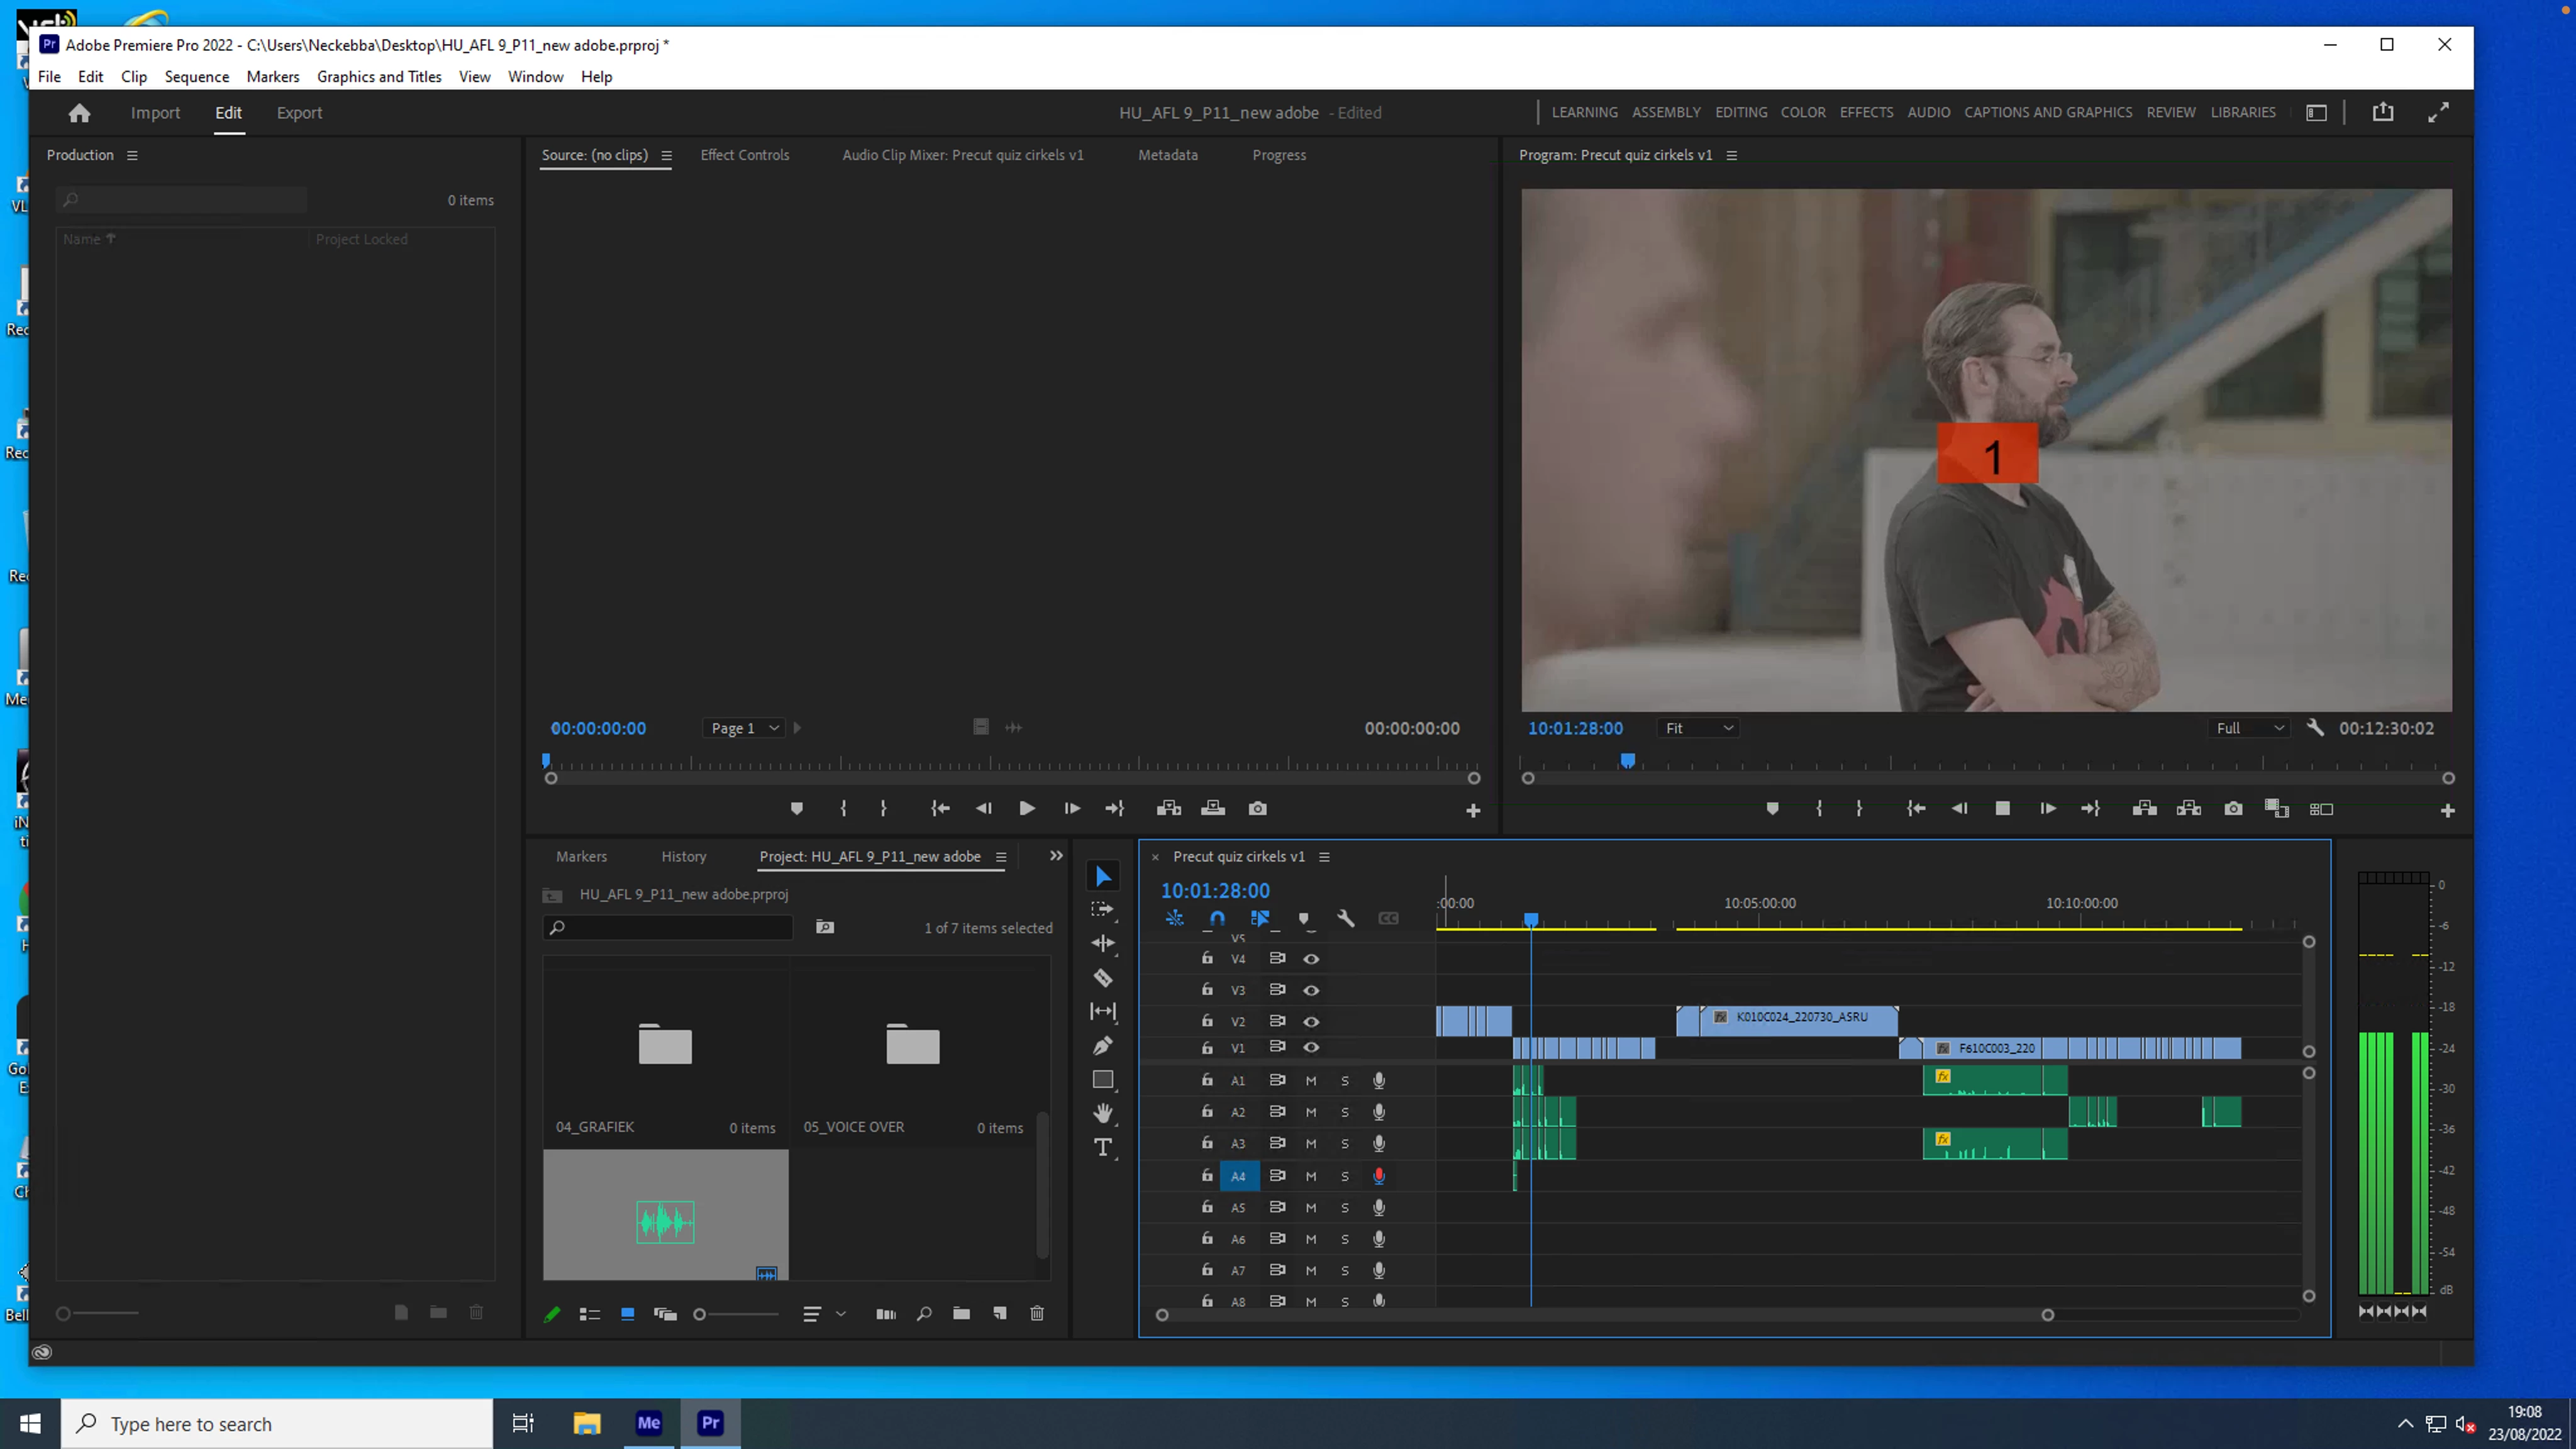The height and width of the screenshot is (1449, 2576).
Task: Mute audio track A1
Action: tap(1311, 1080)
